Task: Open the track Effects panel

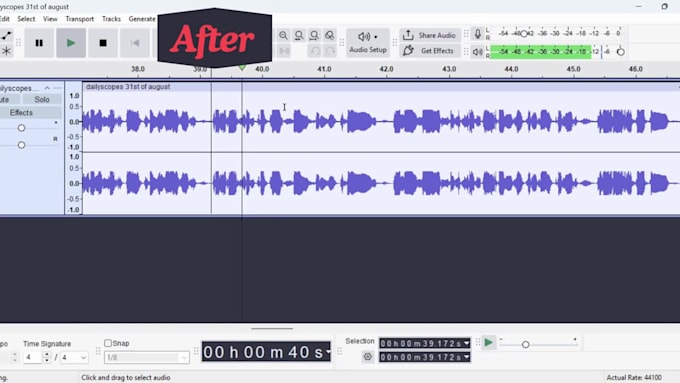Action: [x=30, y=113]
